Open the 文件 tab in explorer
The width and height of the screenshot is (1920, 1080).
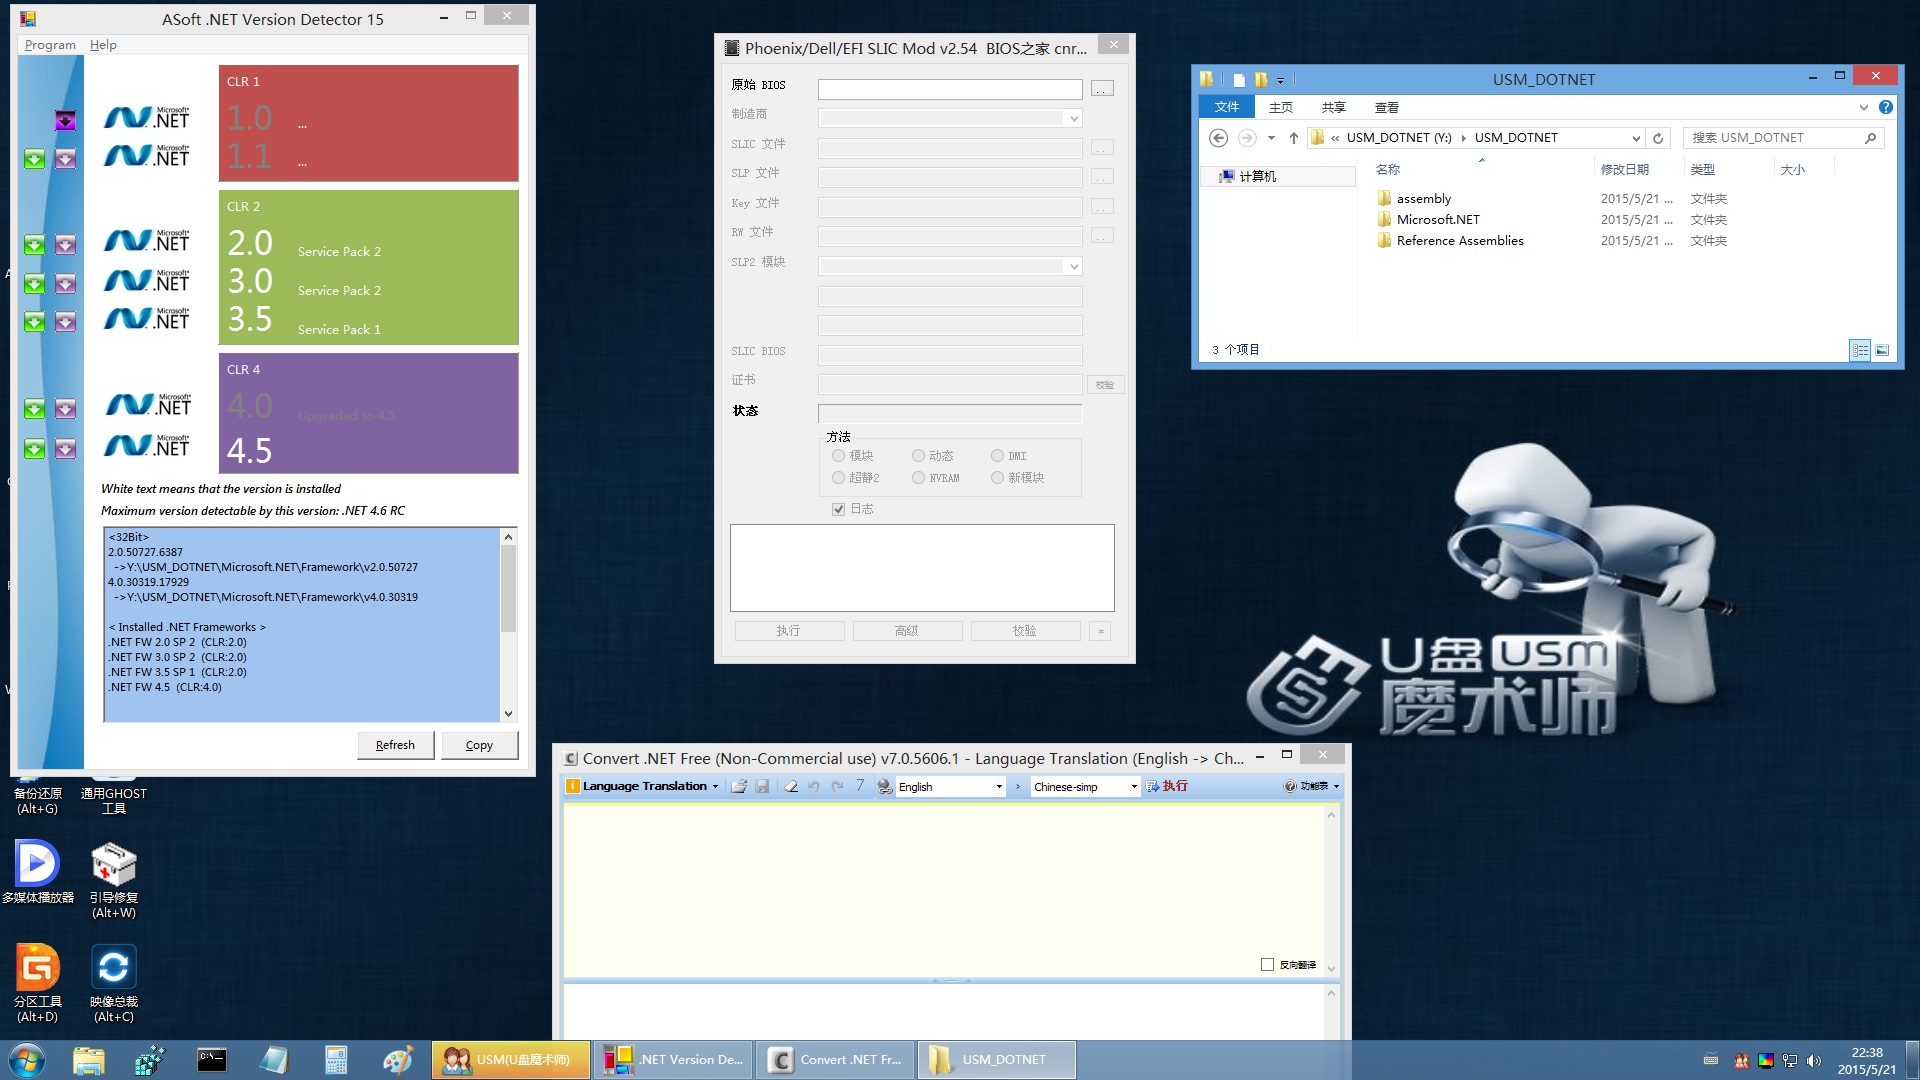pyautogui.click(x=1226, y=107)
